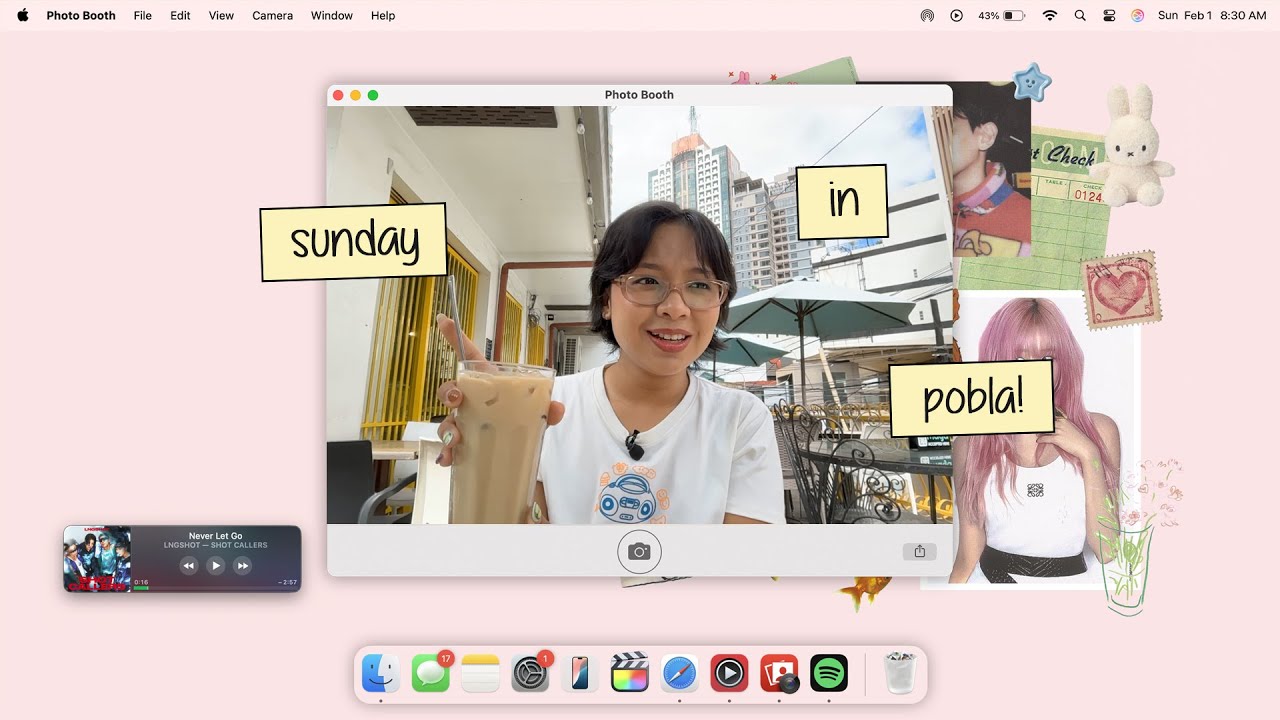Open the Trash in the dock
The height and width of the screenshot is (720, 1280).
coord(900,673)
